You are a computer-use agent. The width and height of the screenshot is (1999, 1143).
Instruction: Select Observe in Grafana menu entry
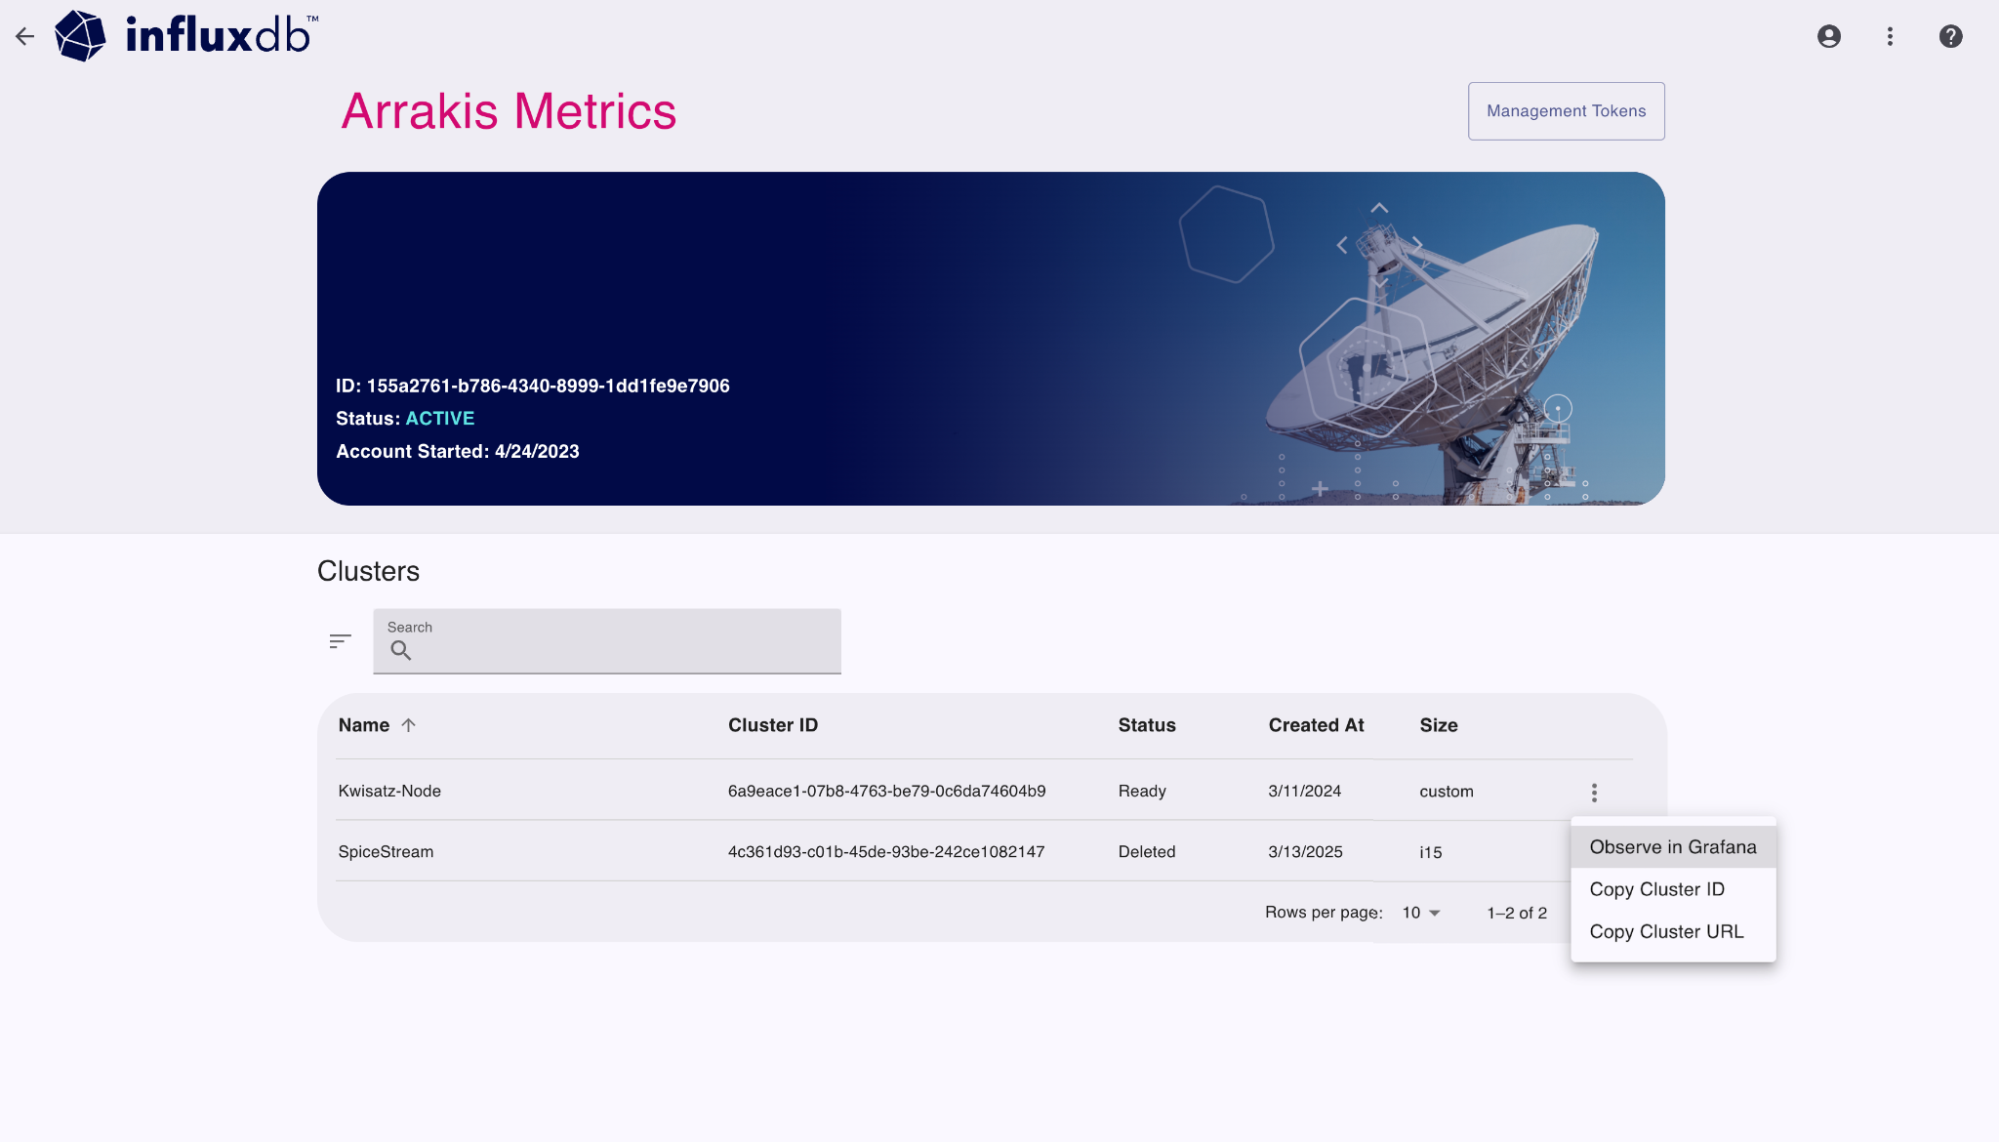pyautogui.click(x=1673, y=846)
